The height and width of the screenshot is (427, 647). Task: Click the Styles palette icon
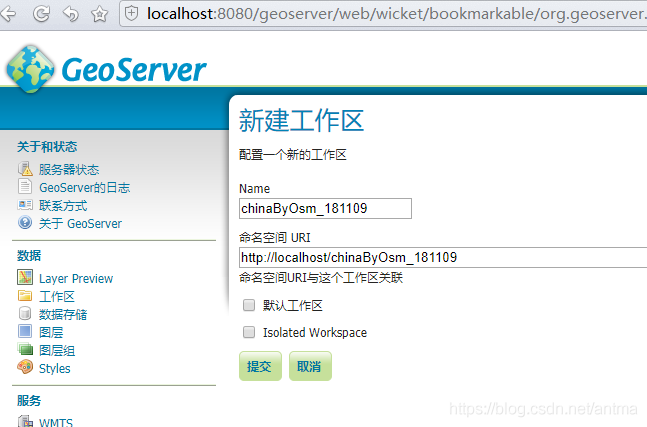pyautogui.click(x=25, y=368)
